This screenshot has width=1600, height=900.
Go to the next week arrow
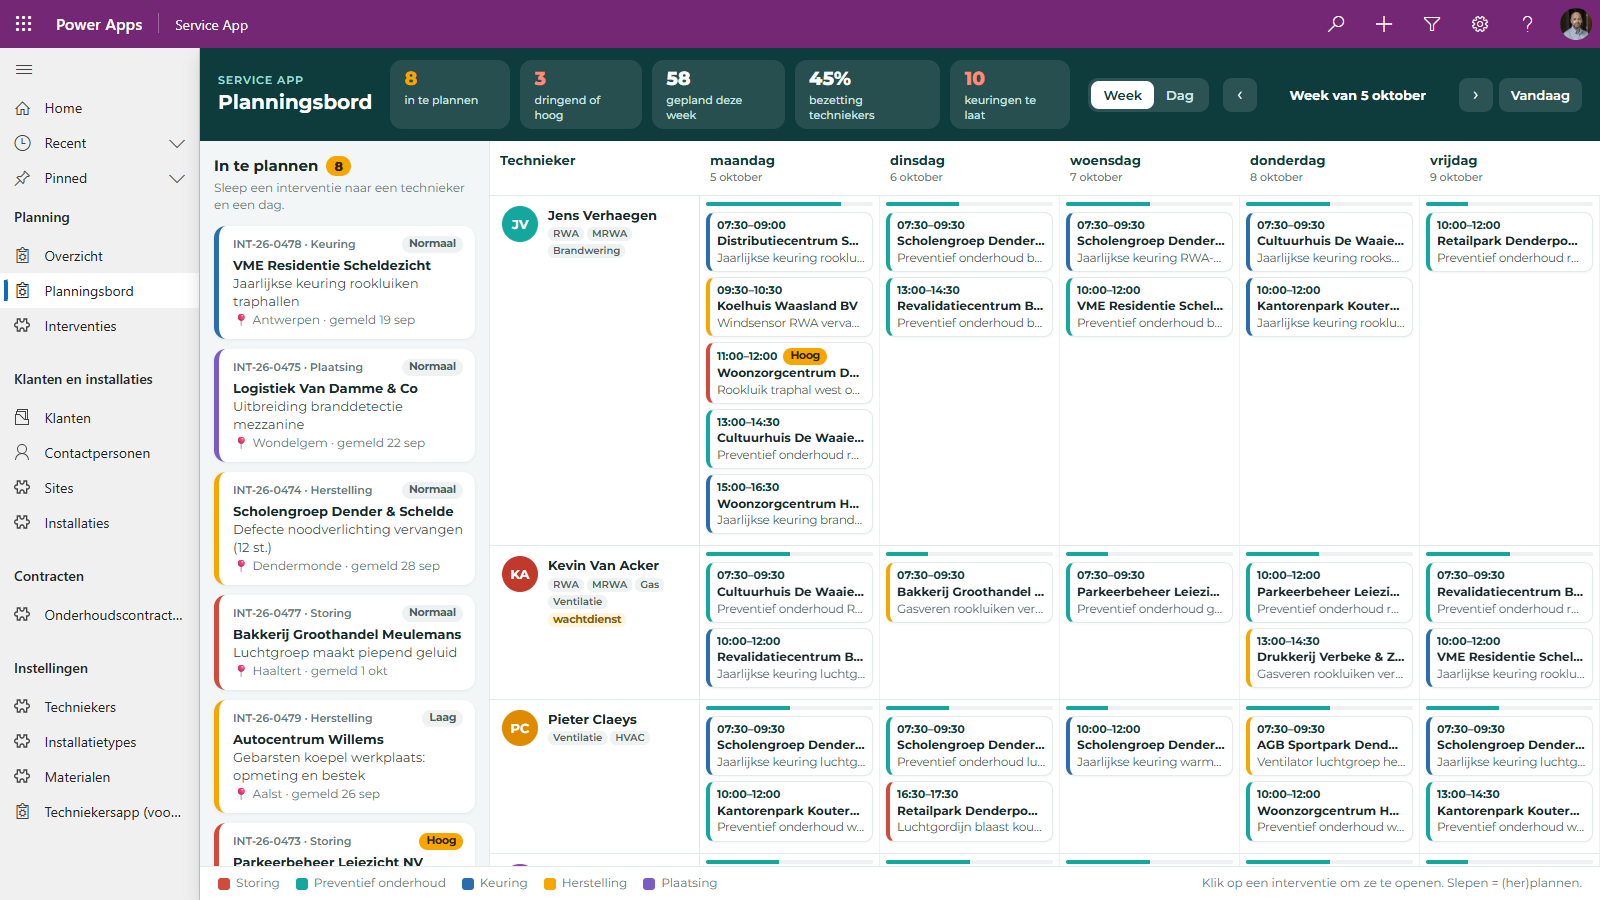(1475, 95)
